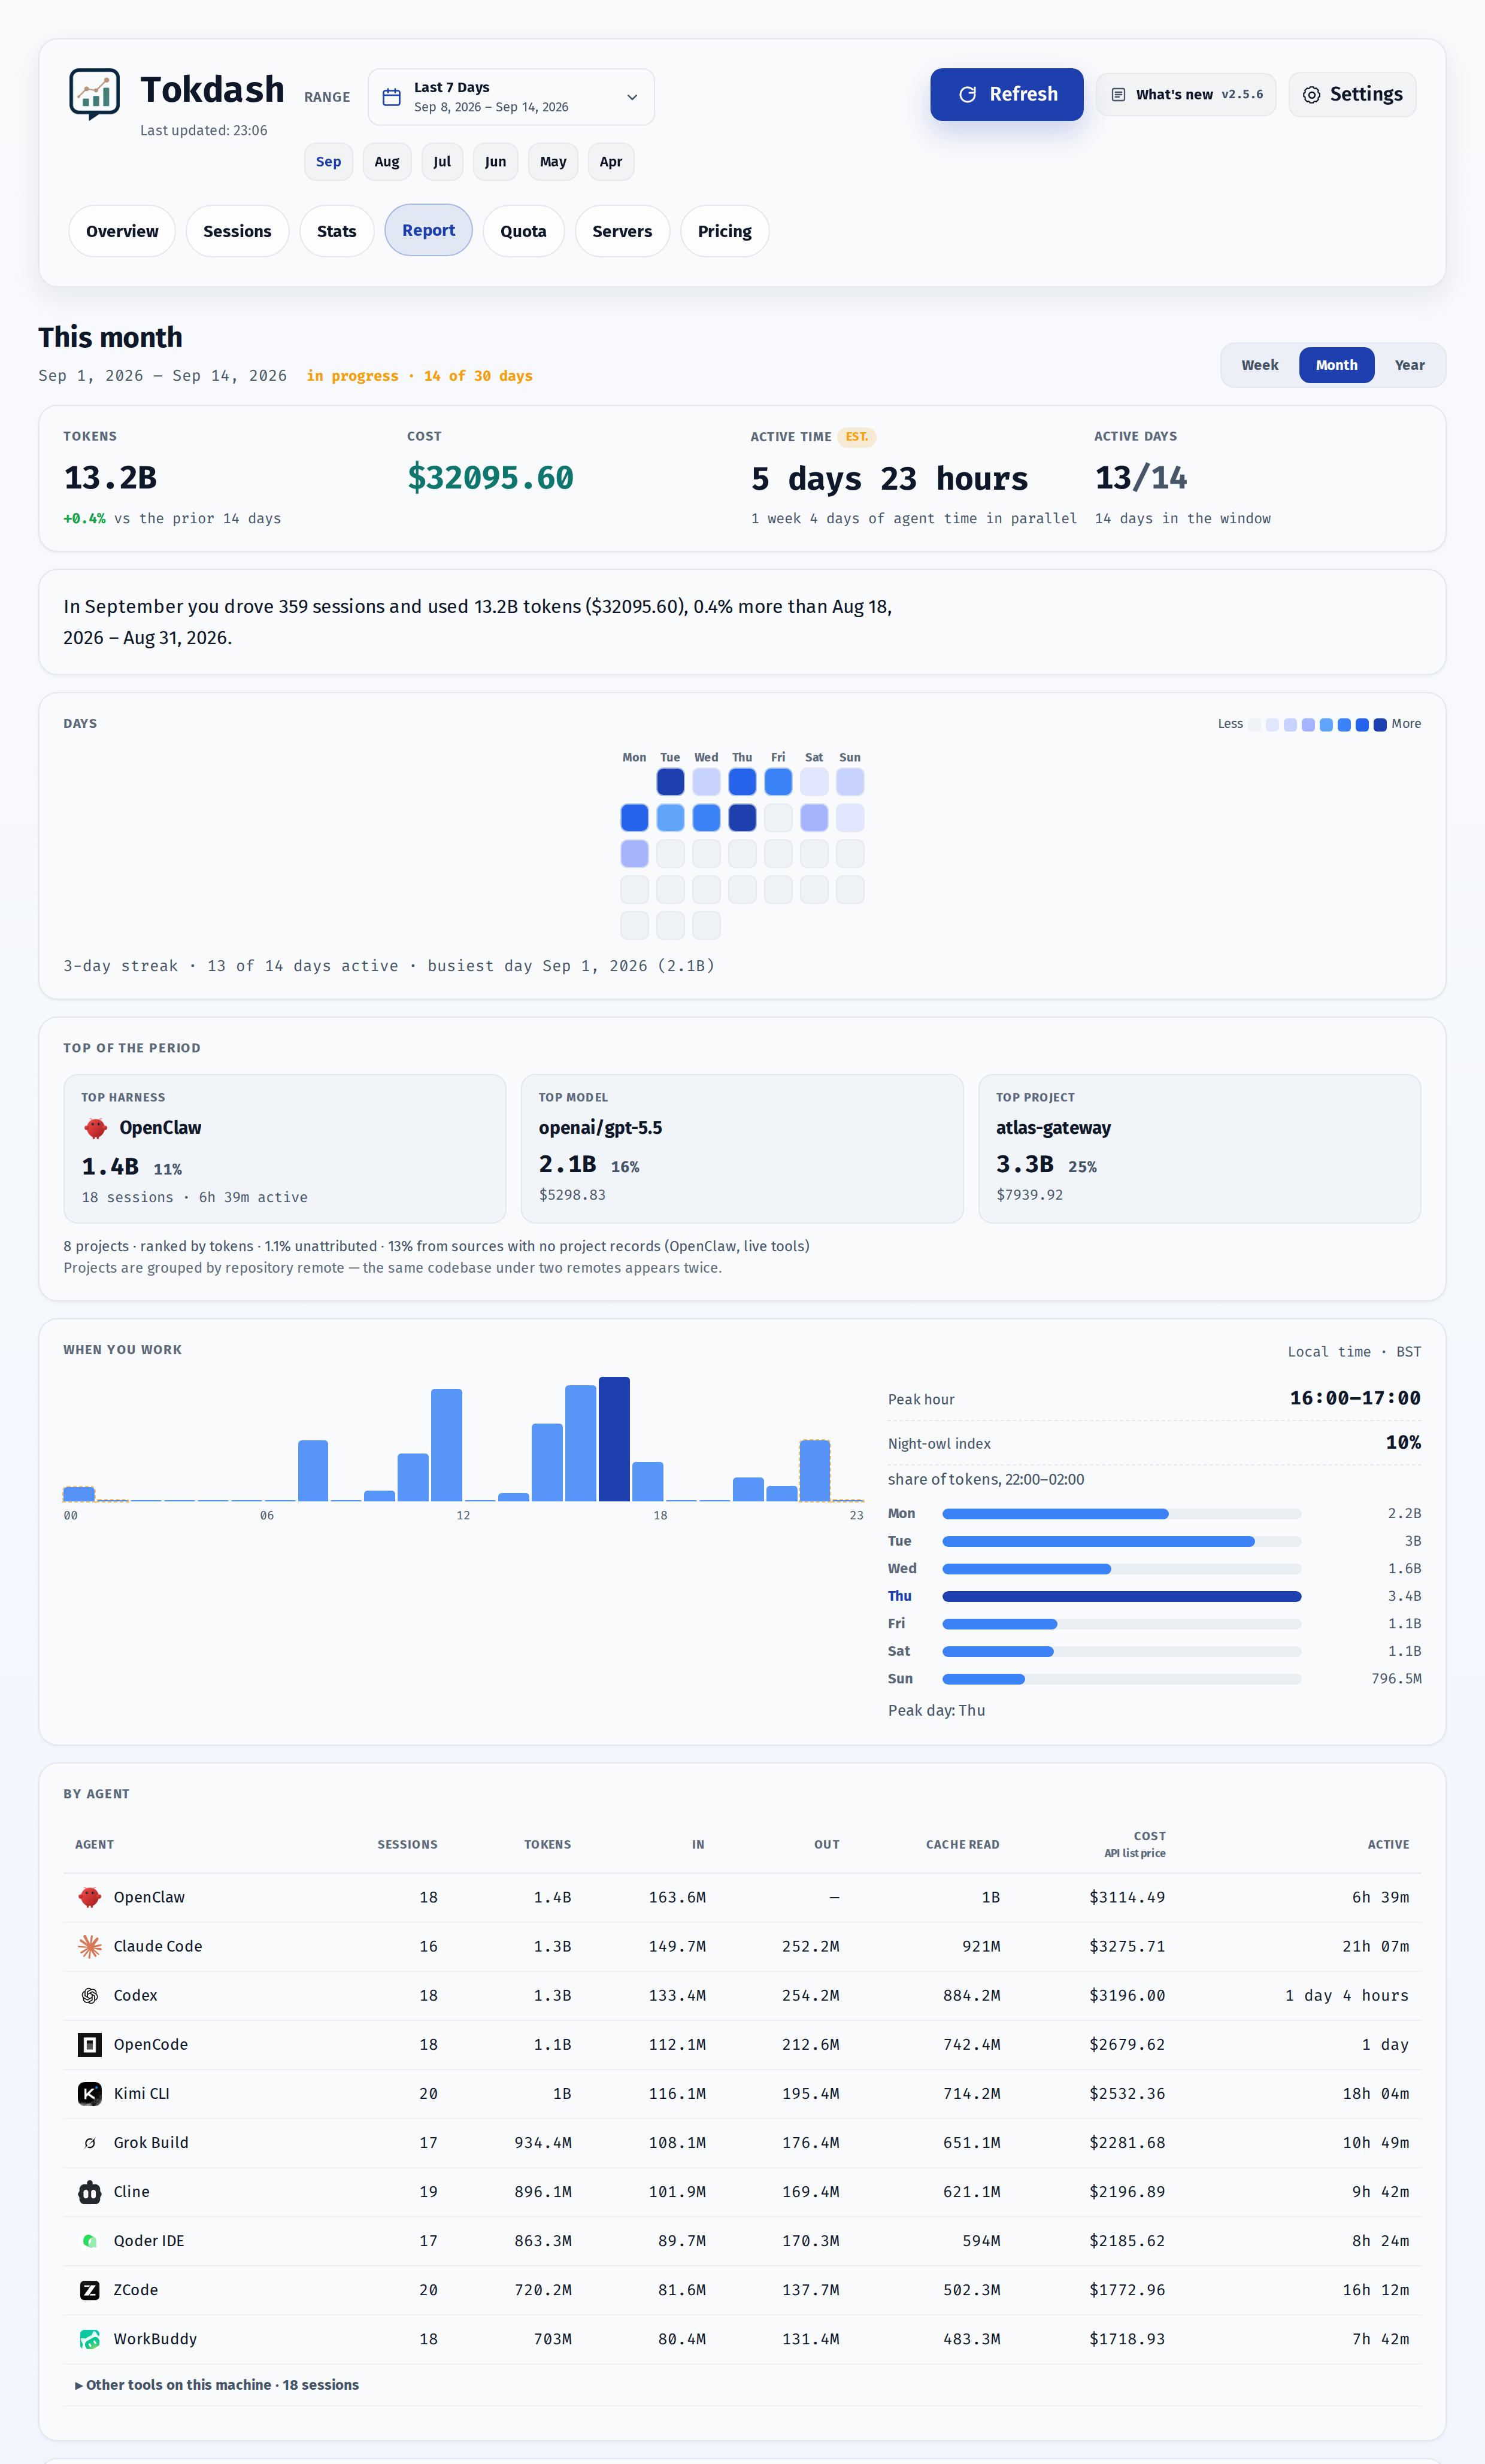The image size is (1485, 2464).
Task: Select the Month period toggle
Action: tap(1336, 365)
